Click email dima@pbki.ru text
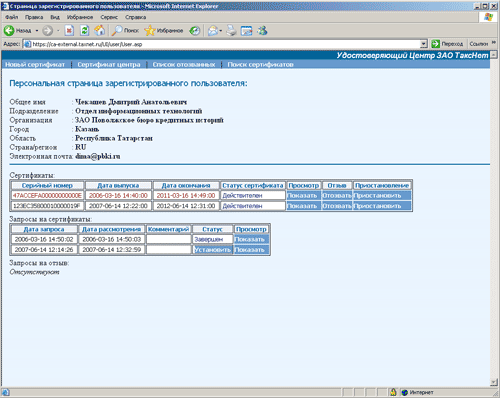Screen dimensions: 500x398 click(x=98, y=156)
